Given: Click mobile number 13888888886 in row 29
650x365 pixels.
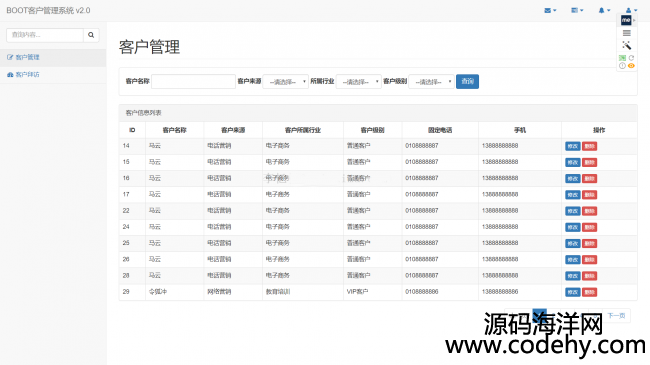Looking at the screenshot, I should [500, 292].
